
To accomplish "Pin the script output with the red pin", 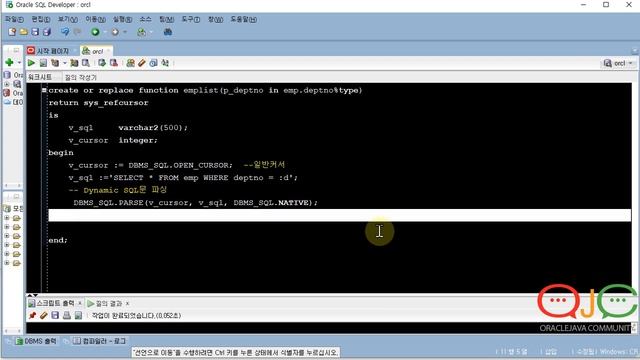I will [32, 316].
